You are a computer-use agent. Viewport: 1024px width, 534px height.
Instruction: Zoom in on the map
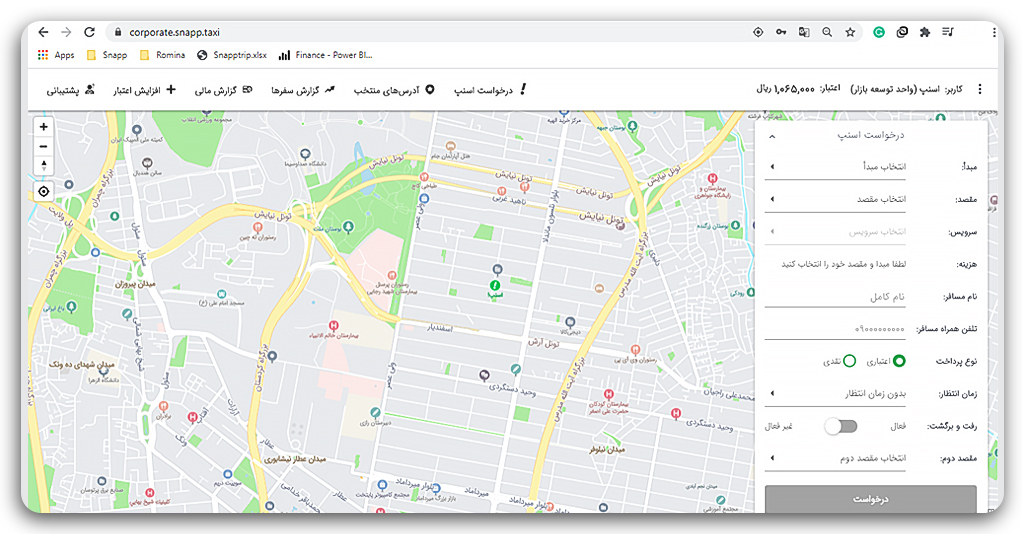(44, 127)
